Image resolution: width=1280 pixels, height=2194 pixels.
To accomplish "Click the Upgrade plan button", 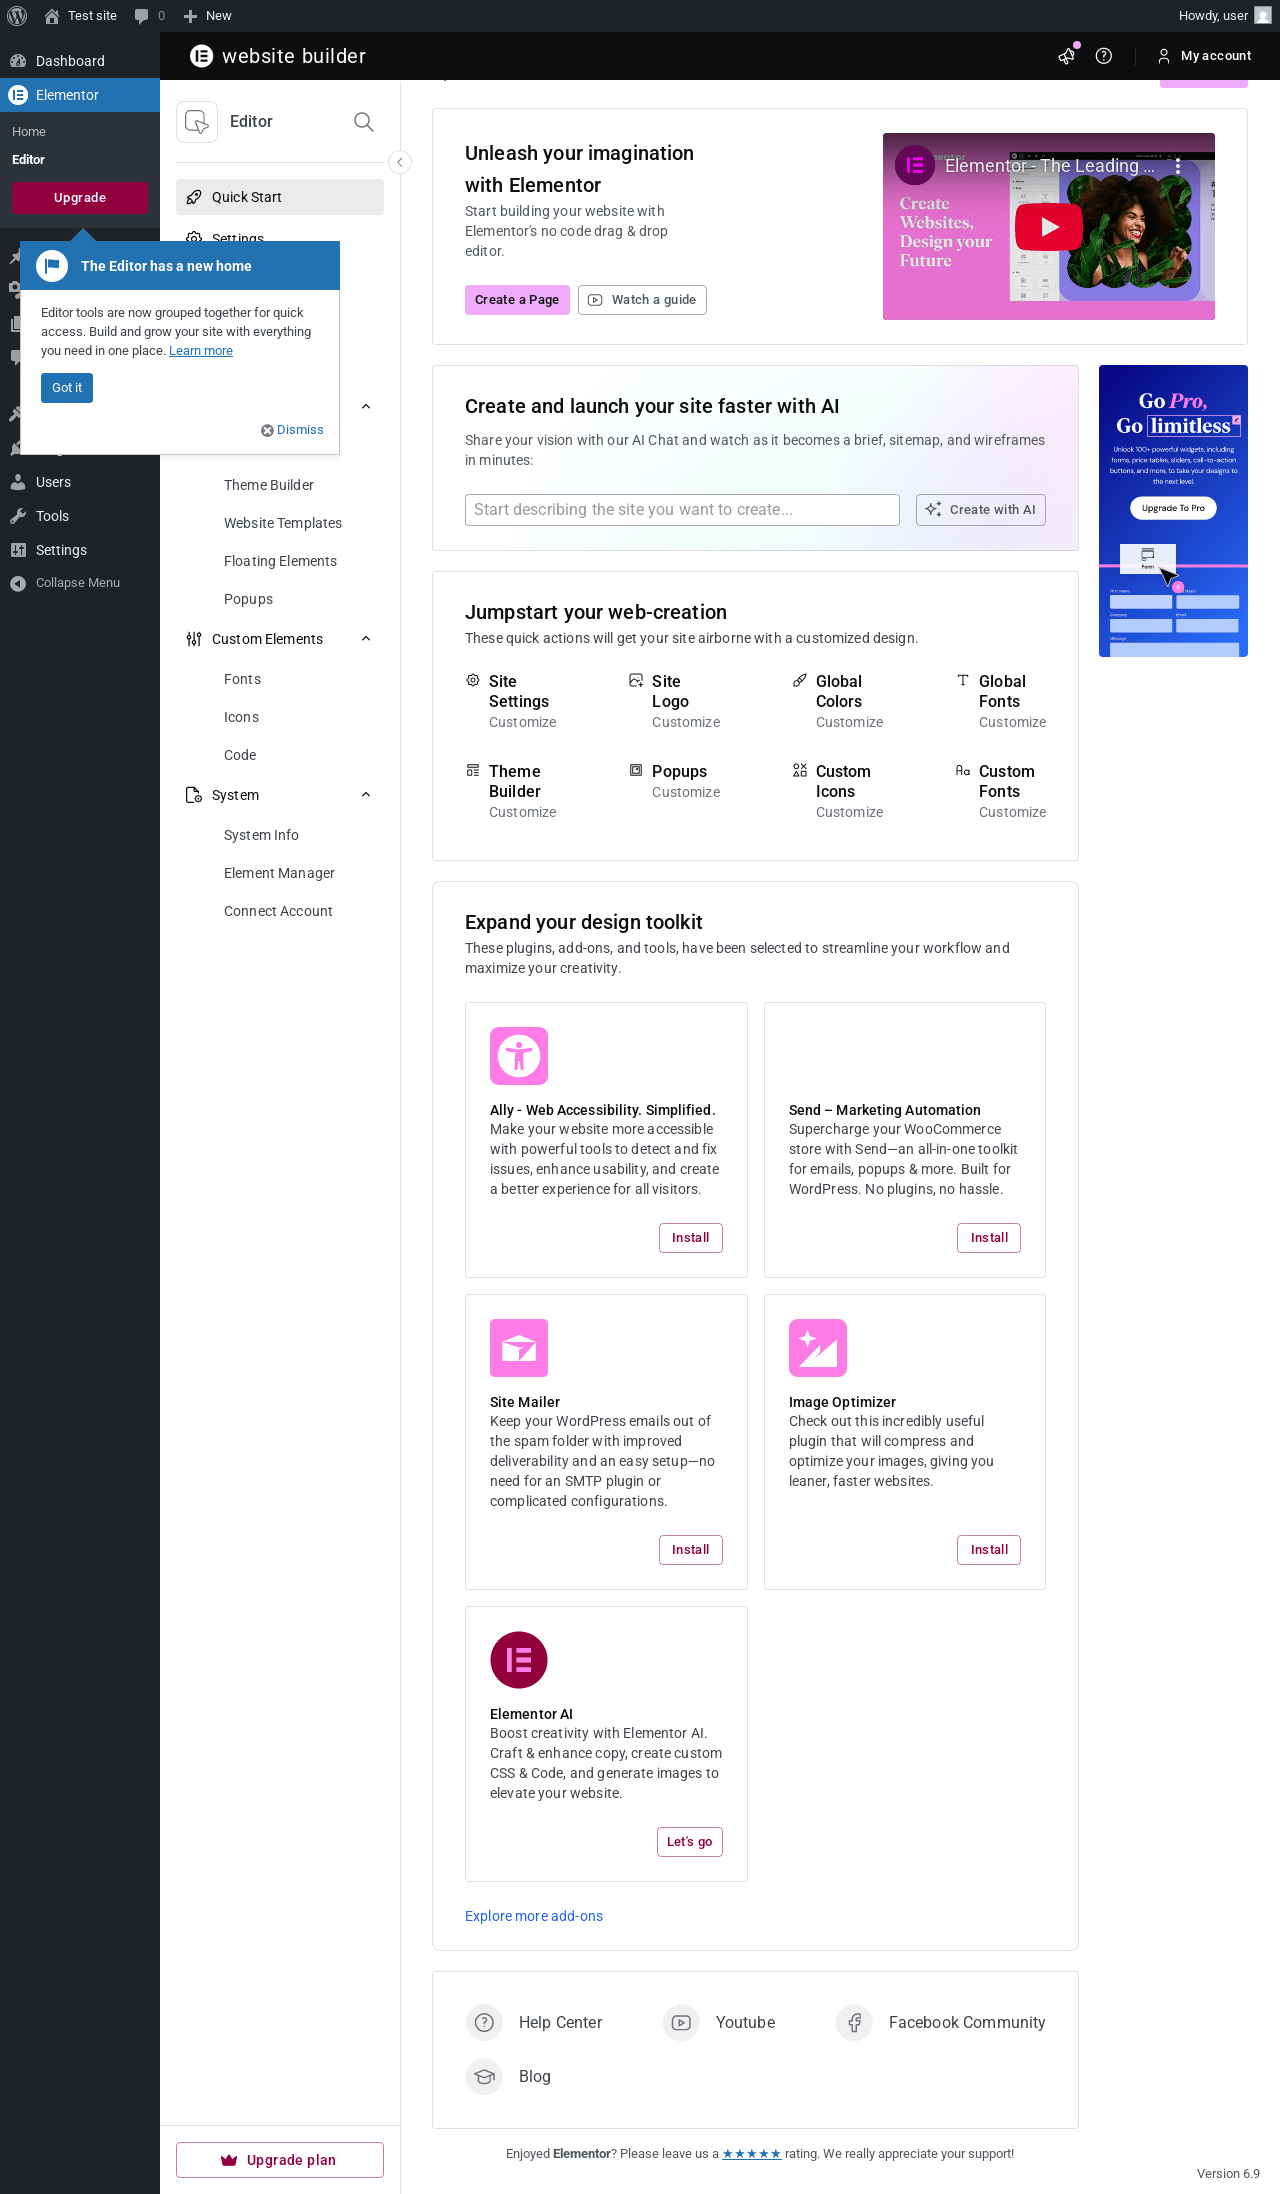I will tap(280, 2160).
